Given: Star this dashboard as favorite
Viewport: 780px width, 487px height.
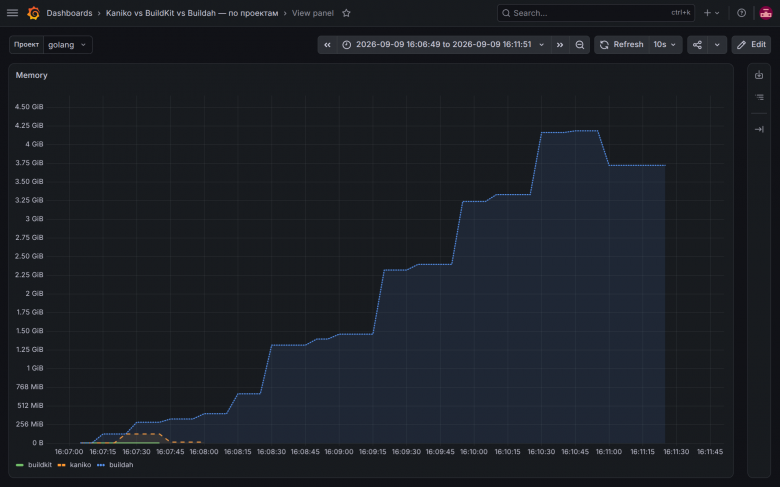Looking at the screenshot, I should pos(346,13).
